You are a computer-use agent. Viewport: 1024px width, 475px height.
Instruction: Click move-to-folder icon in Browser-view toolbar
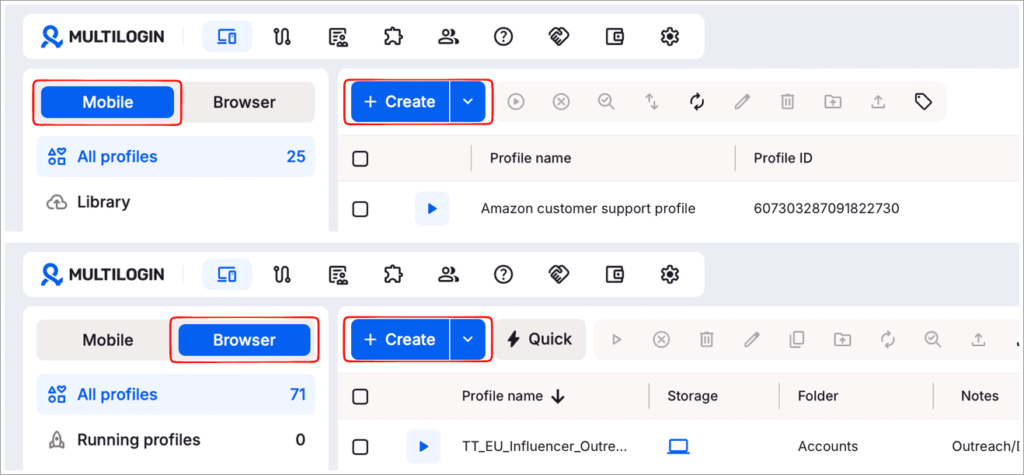tap(842, 339)
